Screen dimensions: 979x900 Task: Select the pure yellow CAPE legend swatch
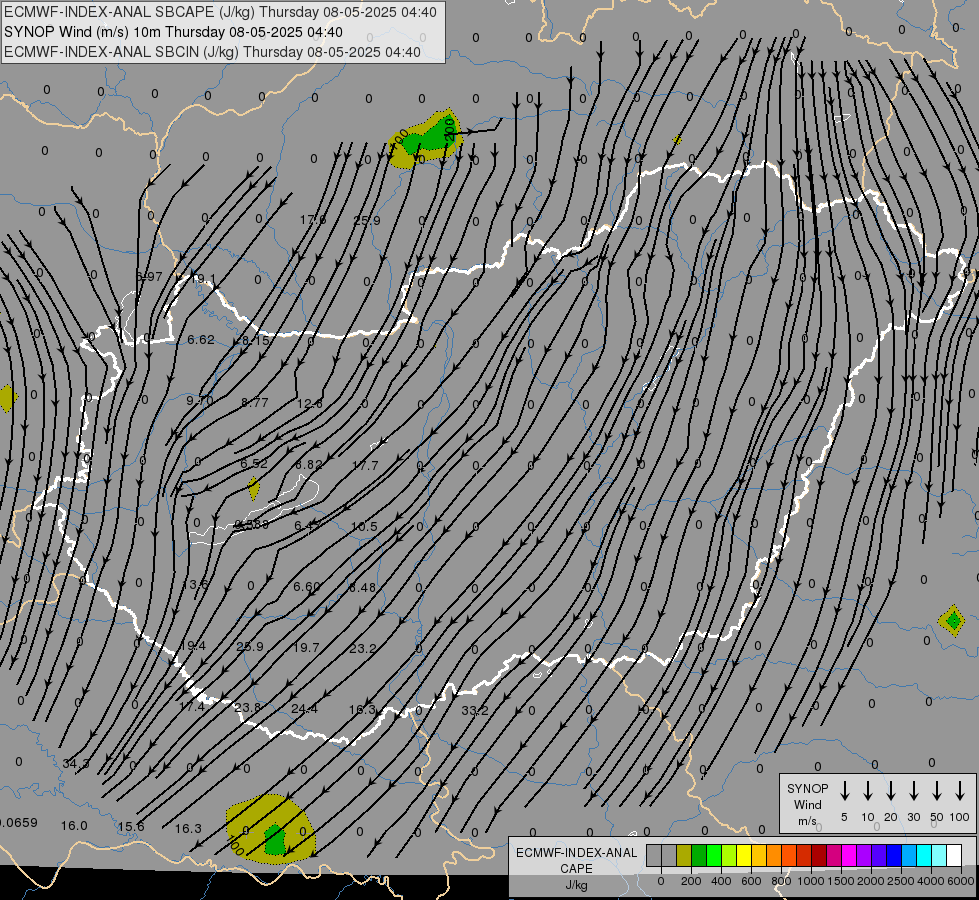coord(744,855)
